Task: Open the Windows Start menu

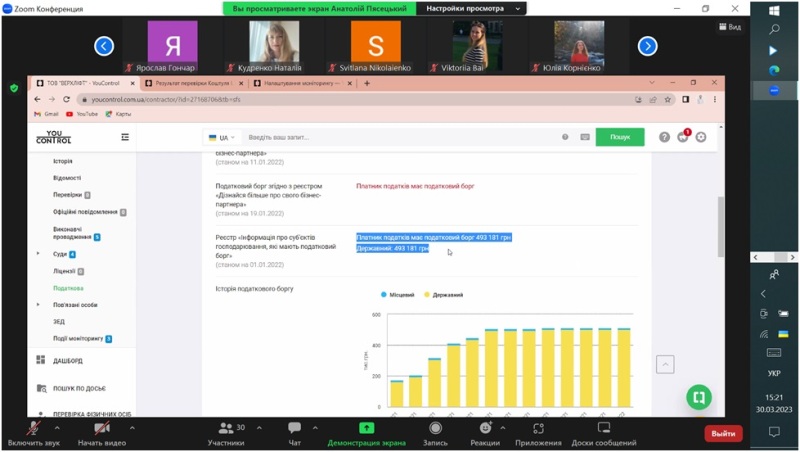Action: [774, 11]
